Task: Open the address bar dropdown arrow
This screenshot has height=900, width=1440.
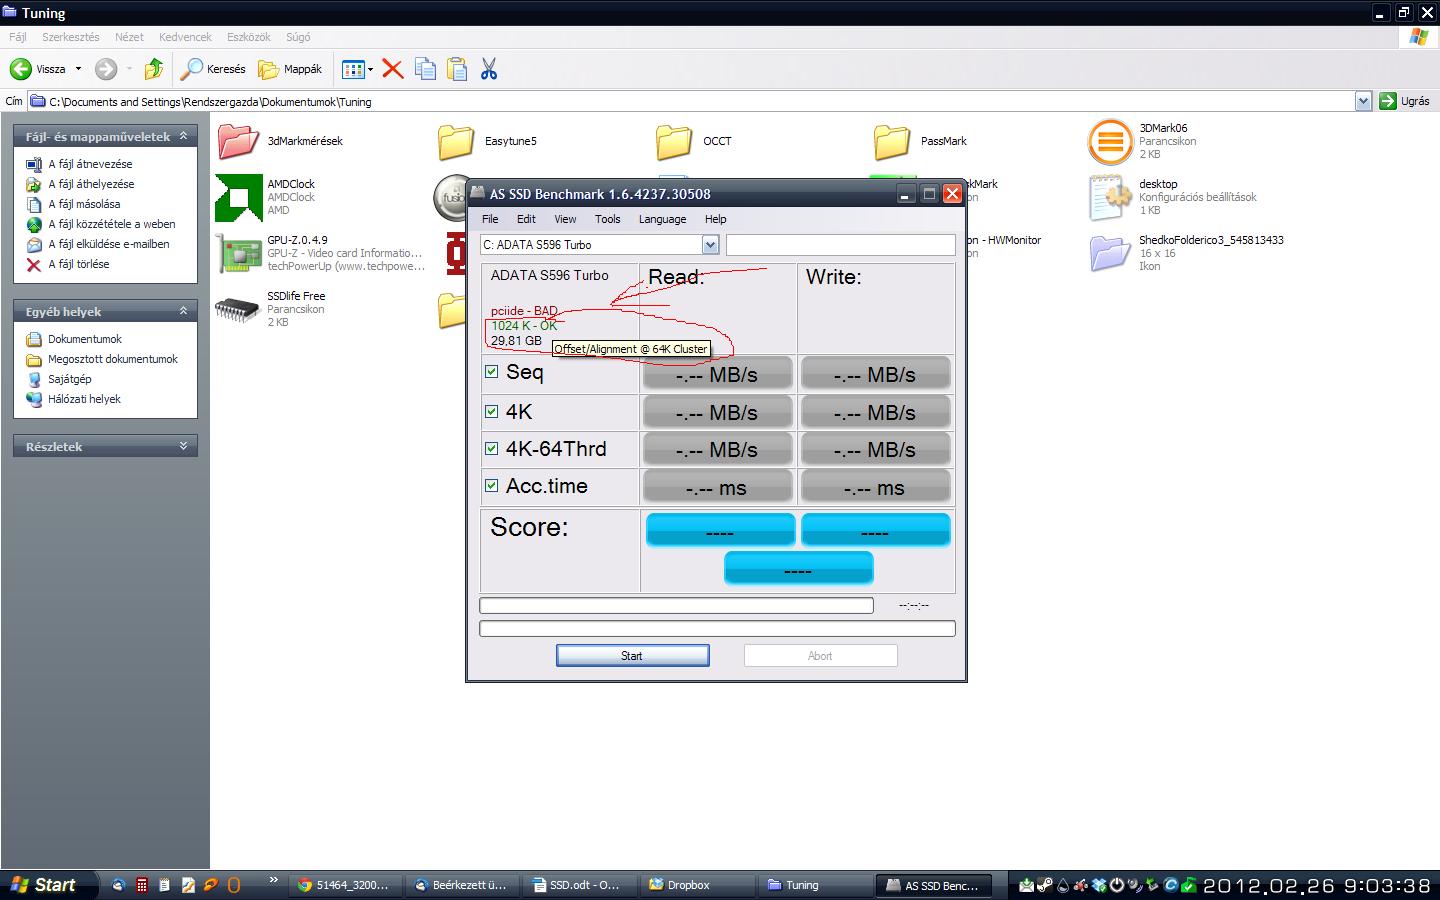Action: pyautogui.click(x=1363, y=101)
